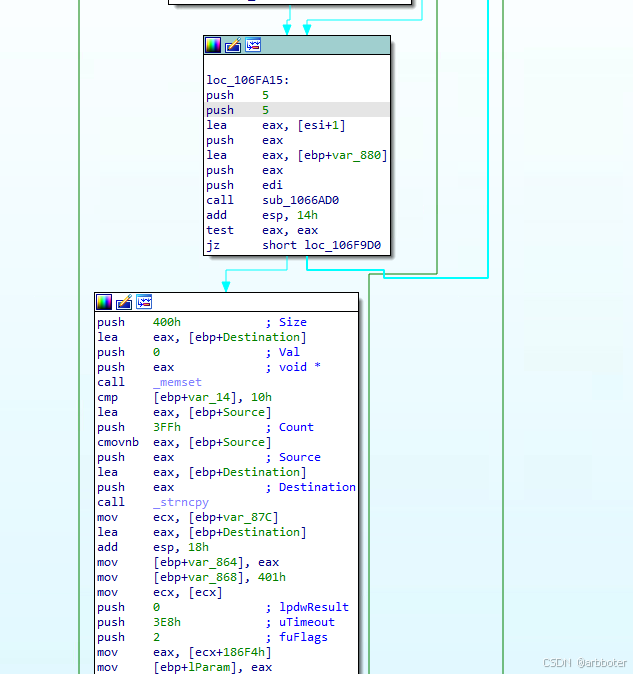Viewport: 633px width, 674px height.
Task: Click the '; fuFlags' comment
Action: (x=296, y=637)
